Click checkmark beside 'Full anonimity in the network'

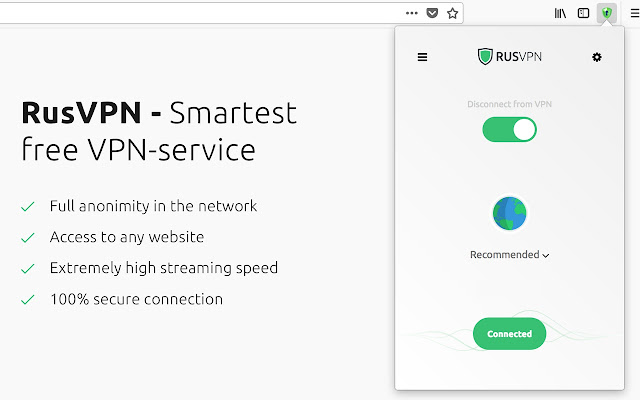click(x=27, y=207)
